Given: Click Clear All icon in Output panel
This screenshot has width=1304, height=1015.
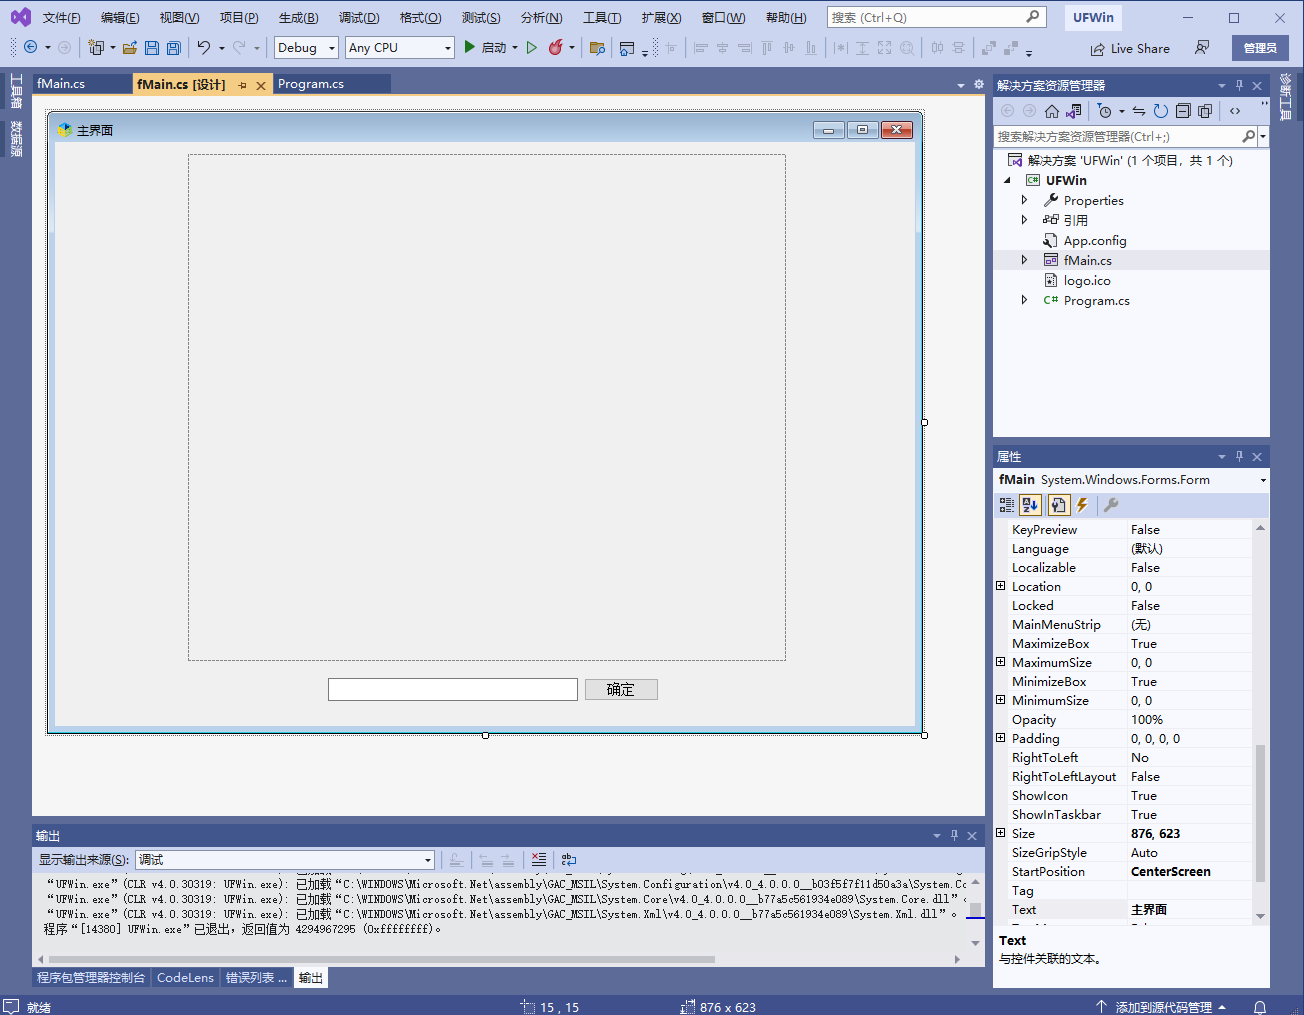Looking at the screenshot, I should pos(539,859).
